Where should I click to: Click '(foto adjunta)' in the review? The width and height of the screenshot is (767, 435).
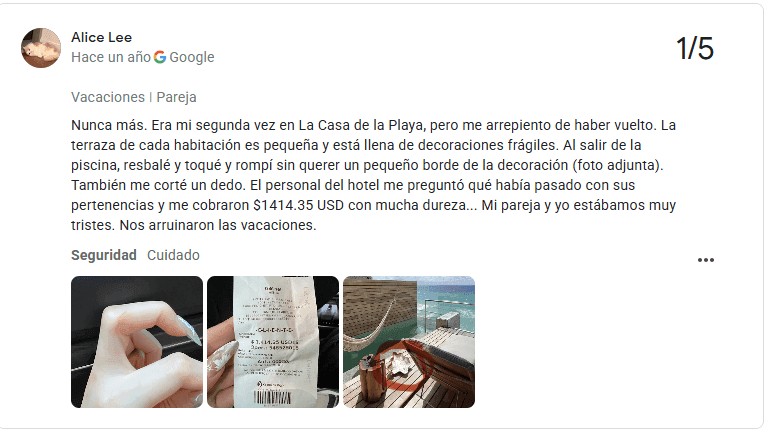[618, 165]
